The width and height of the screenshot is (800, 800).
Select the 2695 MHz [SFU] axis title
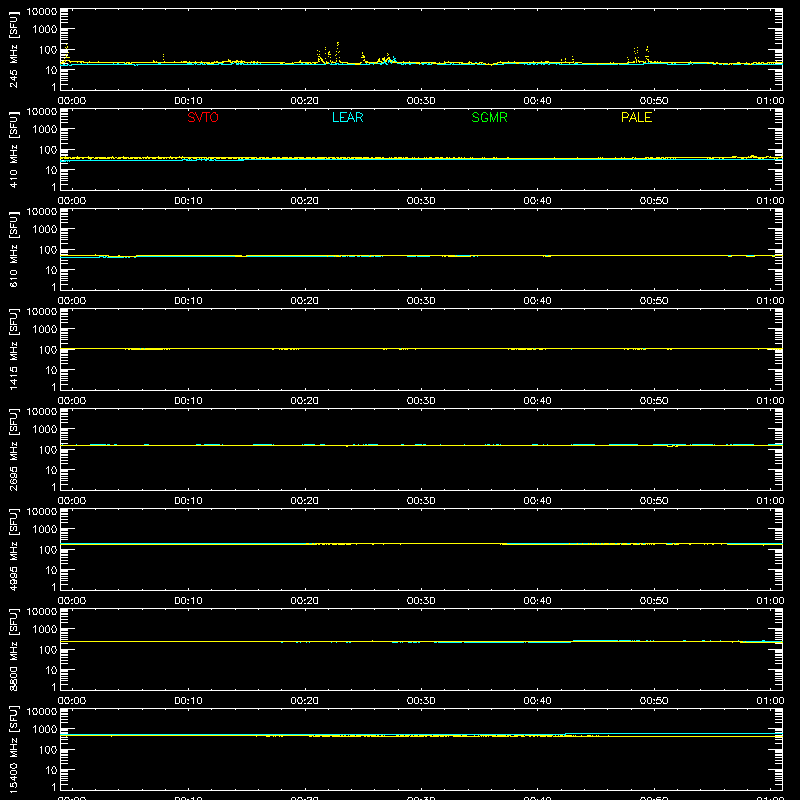pyautogui.click(x=13, y=449)
